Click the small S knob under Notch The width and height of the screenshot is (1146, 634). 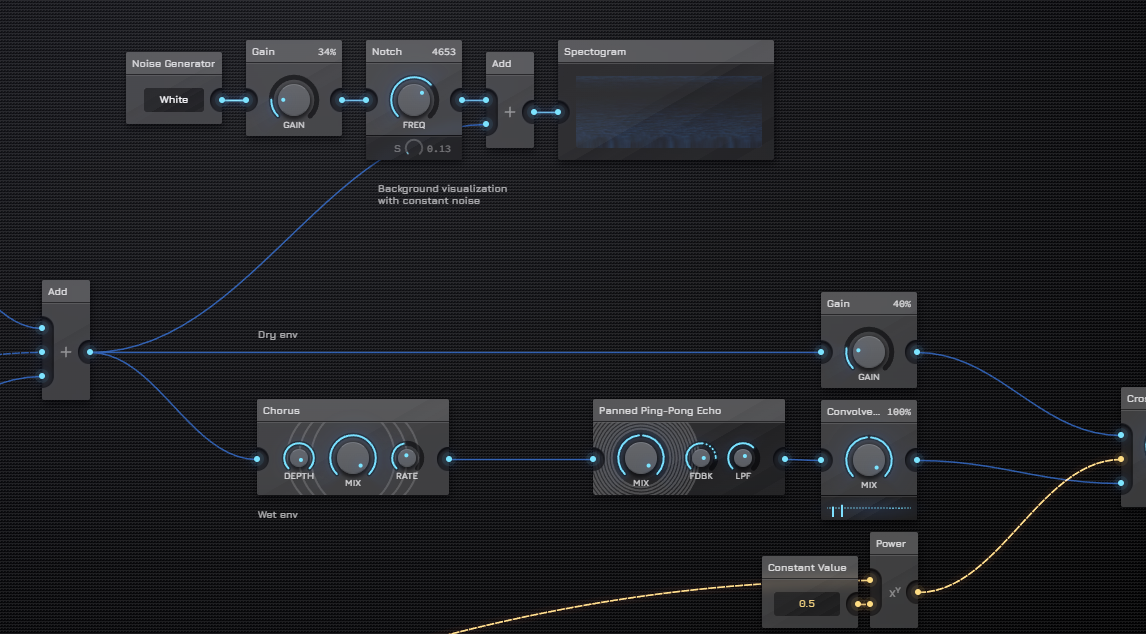413,149
